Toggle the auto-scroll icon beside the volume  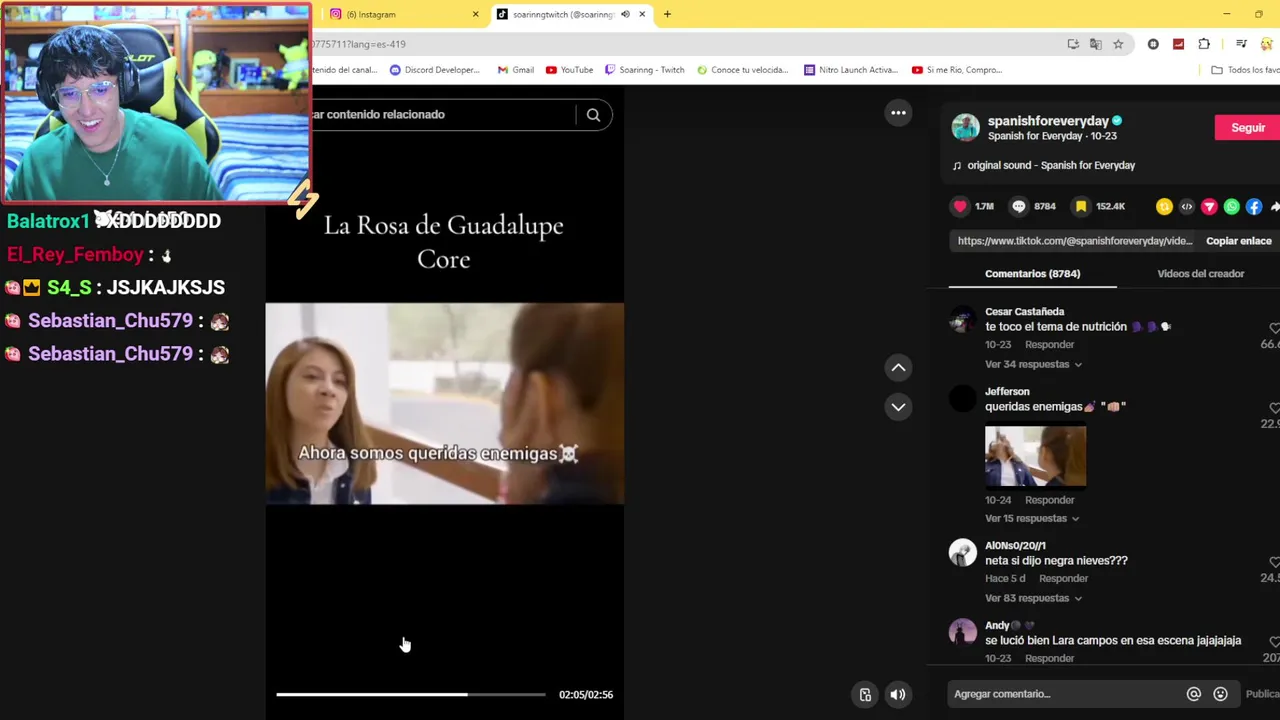point(865,695)
